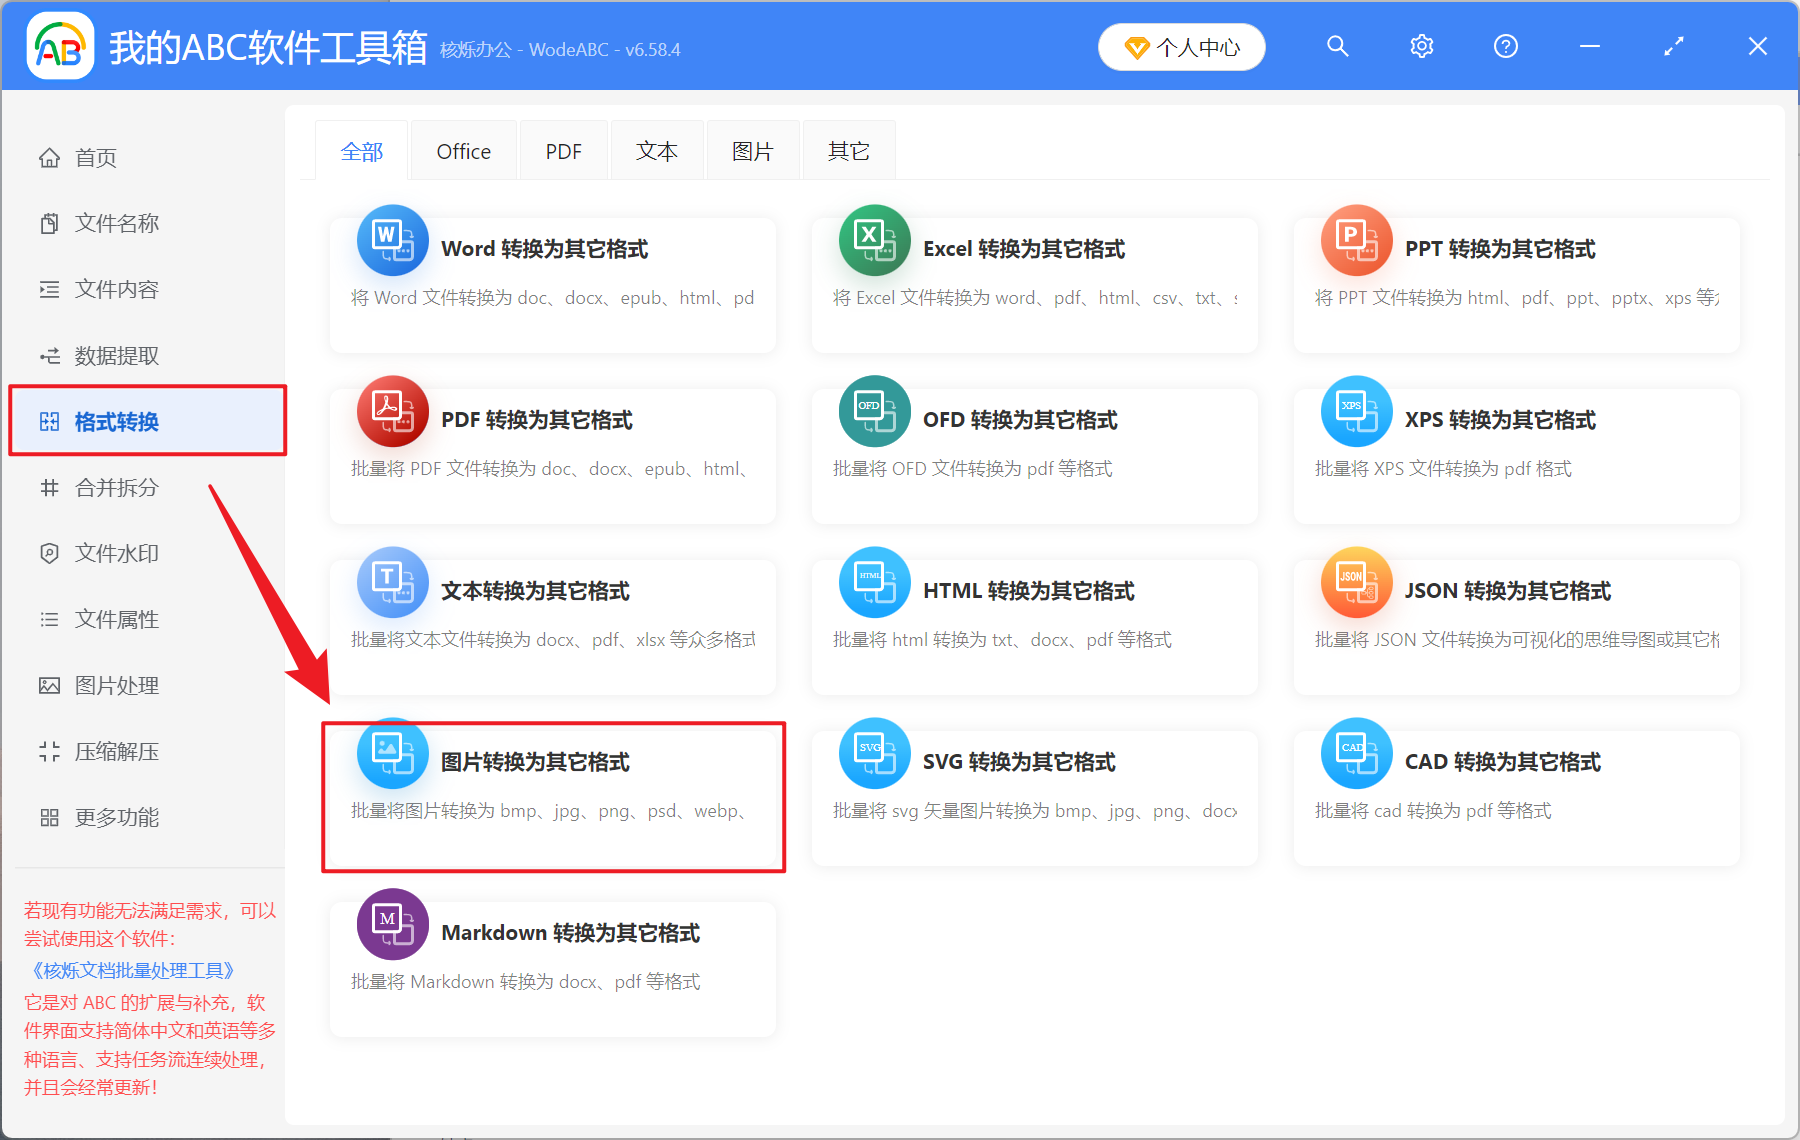Screen dimensions: 1800x1140
Task: Select 首页 in the sidebar
Action: (x=95, y=157)
